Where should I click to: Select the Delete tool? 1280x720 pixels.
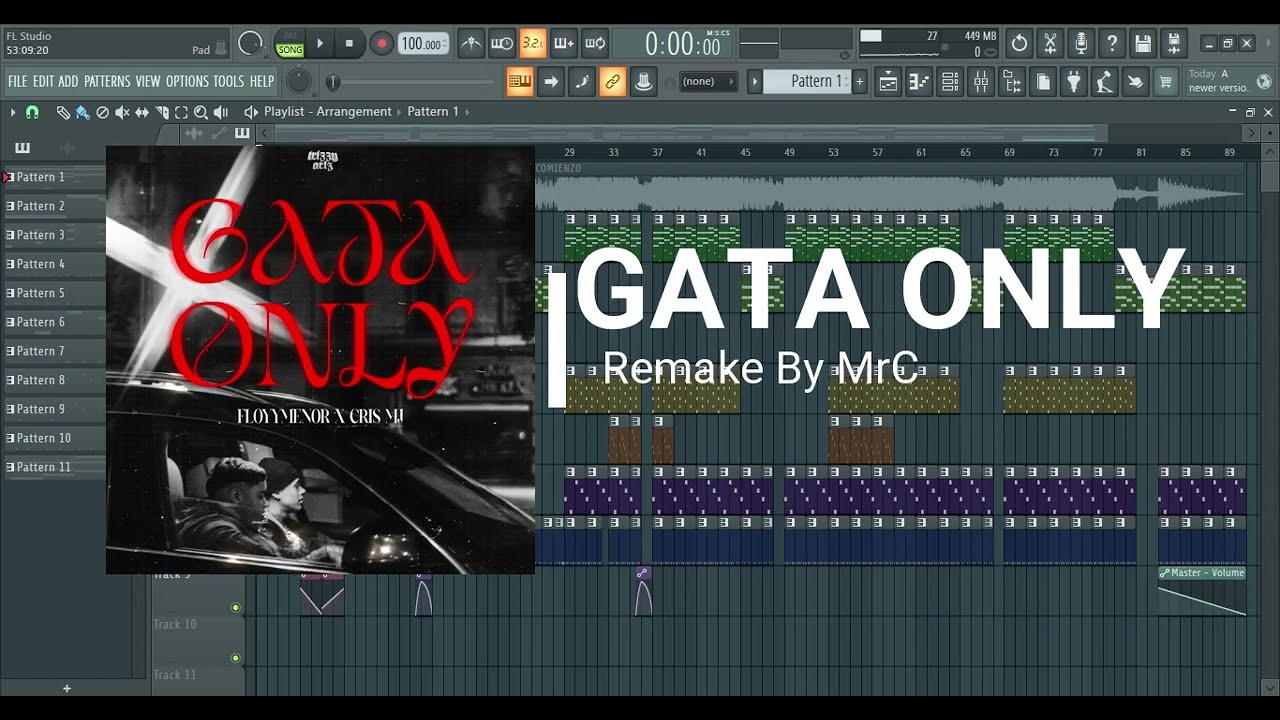(x=102, y=112)
